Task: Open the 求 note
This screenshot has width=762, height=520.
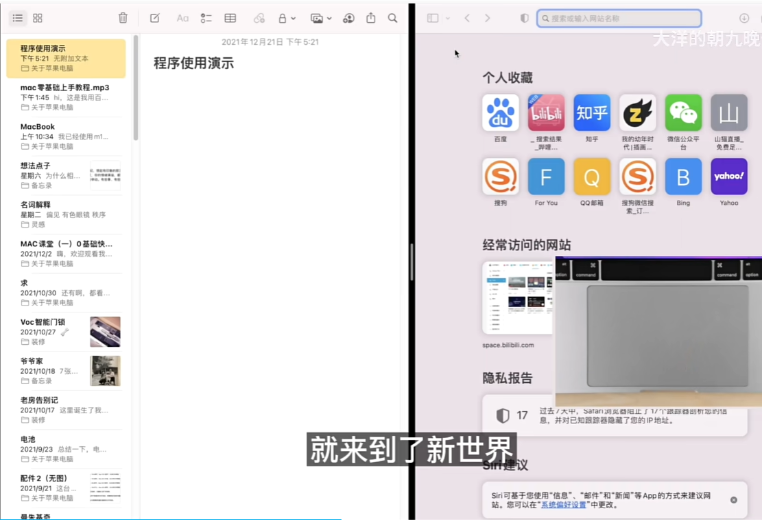Action: pos(66,293)
